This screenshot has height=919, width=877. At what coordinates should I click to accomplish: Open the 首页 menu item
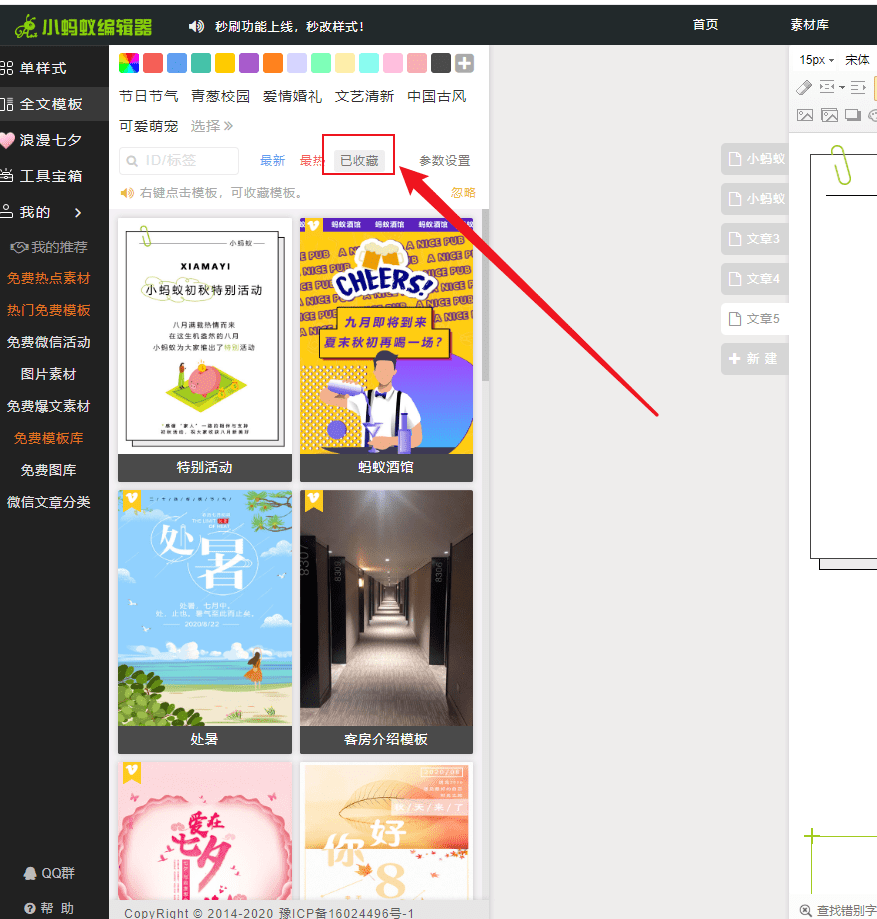[705, 25]
